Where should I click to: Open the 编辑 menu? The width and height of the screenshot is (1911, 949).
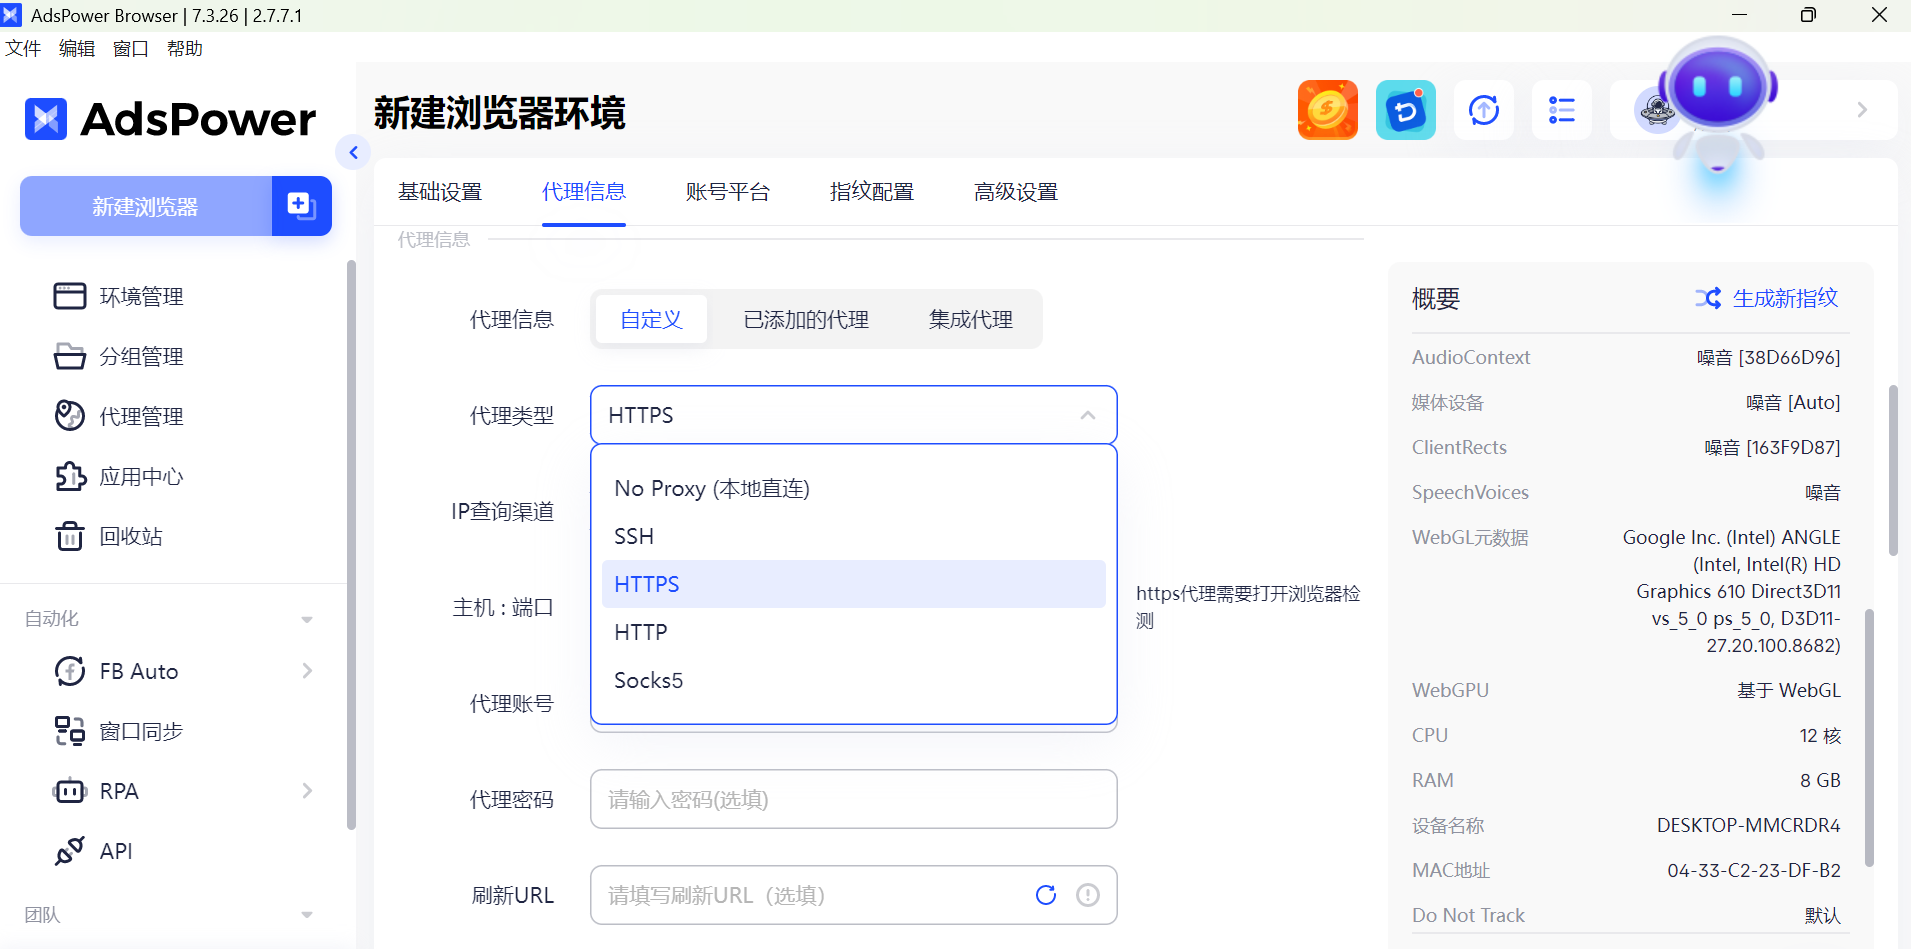pyautogui.click(x=77, y=48)
